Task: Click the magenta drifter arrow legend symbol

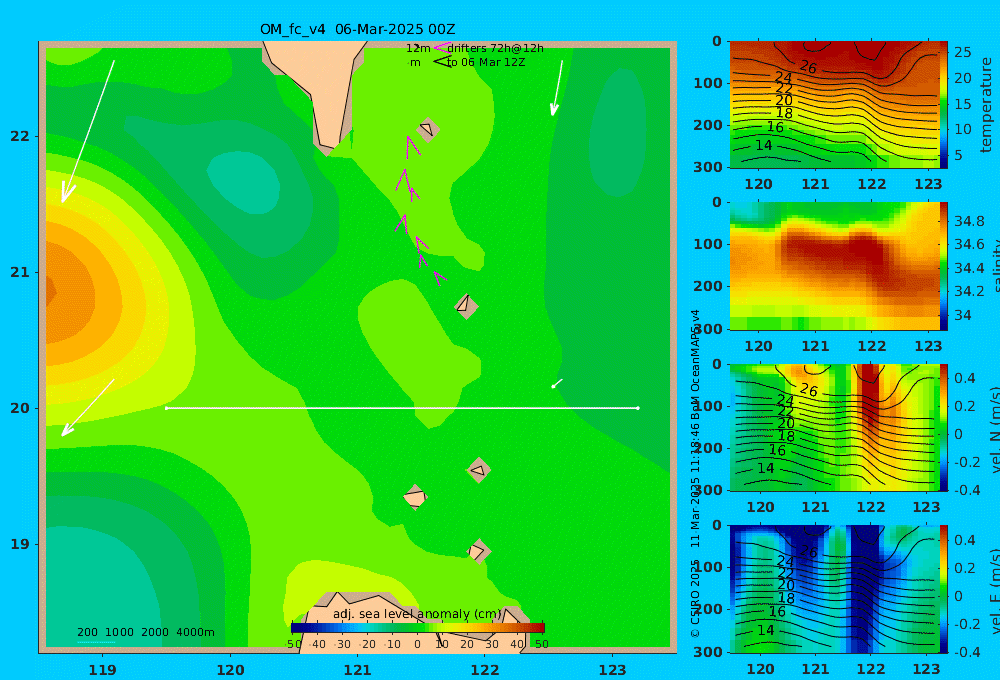Action: (441, 47)
